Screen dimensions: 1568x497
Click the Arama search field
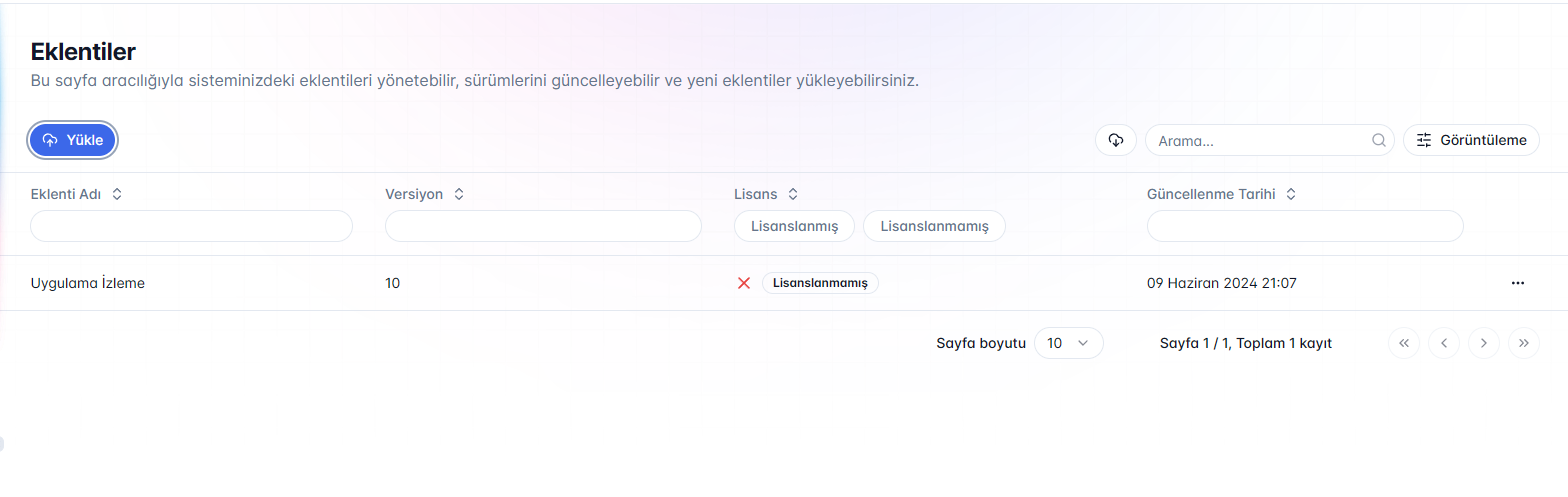pos(1260,140)
